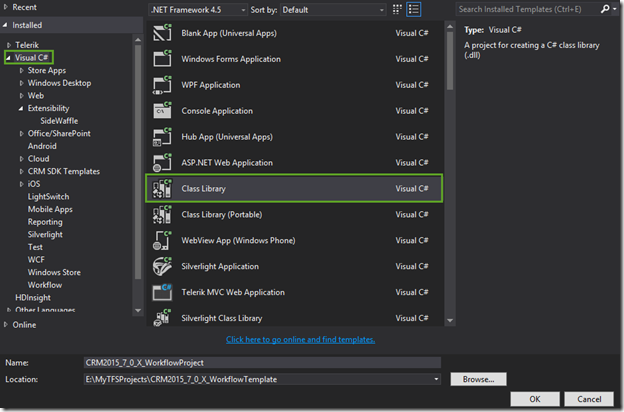Click the Class Library template icon
624x412 pixels.
point(162,188)
